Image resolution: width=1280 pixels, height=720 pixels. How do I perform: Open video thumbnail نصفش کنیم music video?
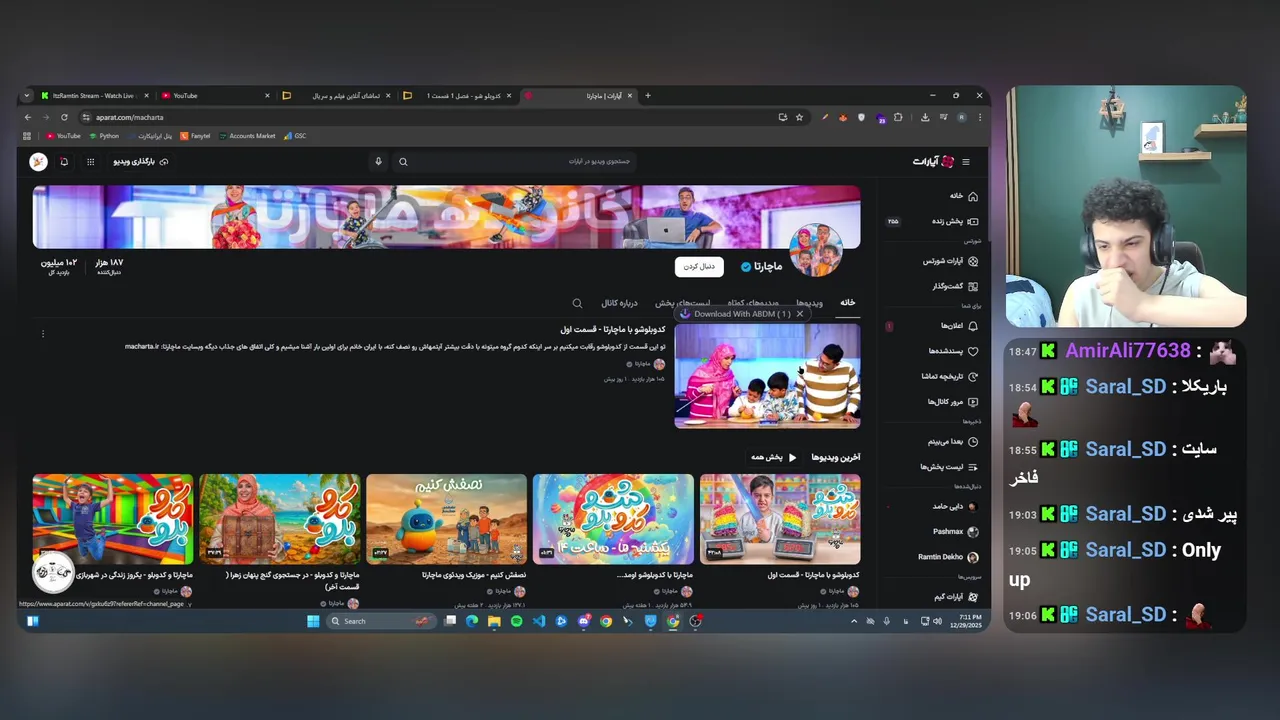[446, 519]
